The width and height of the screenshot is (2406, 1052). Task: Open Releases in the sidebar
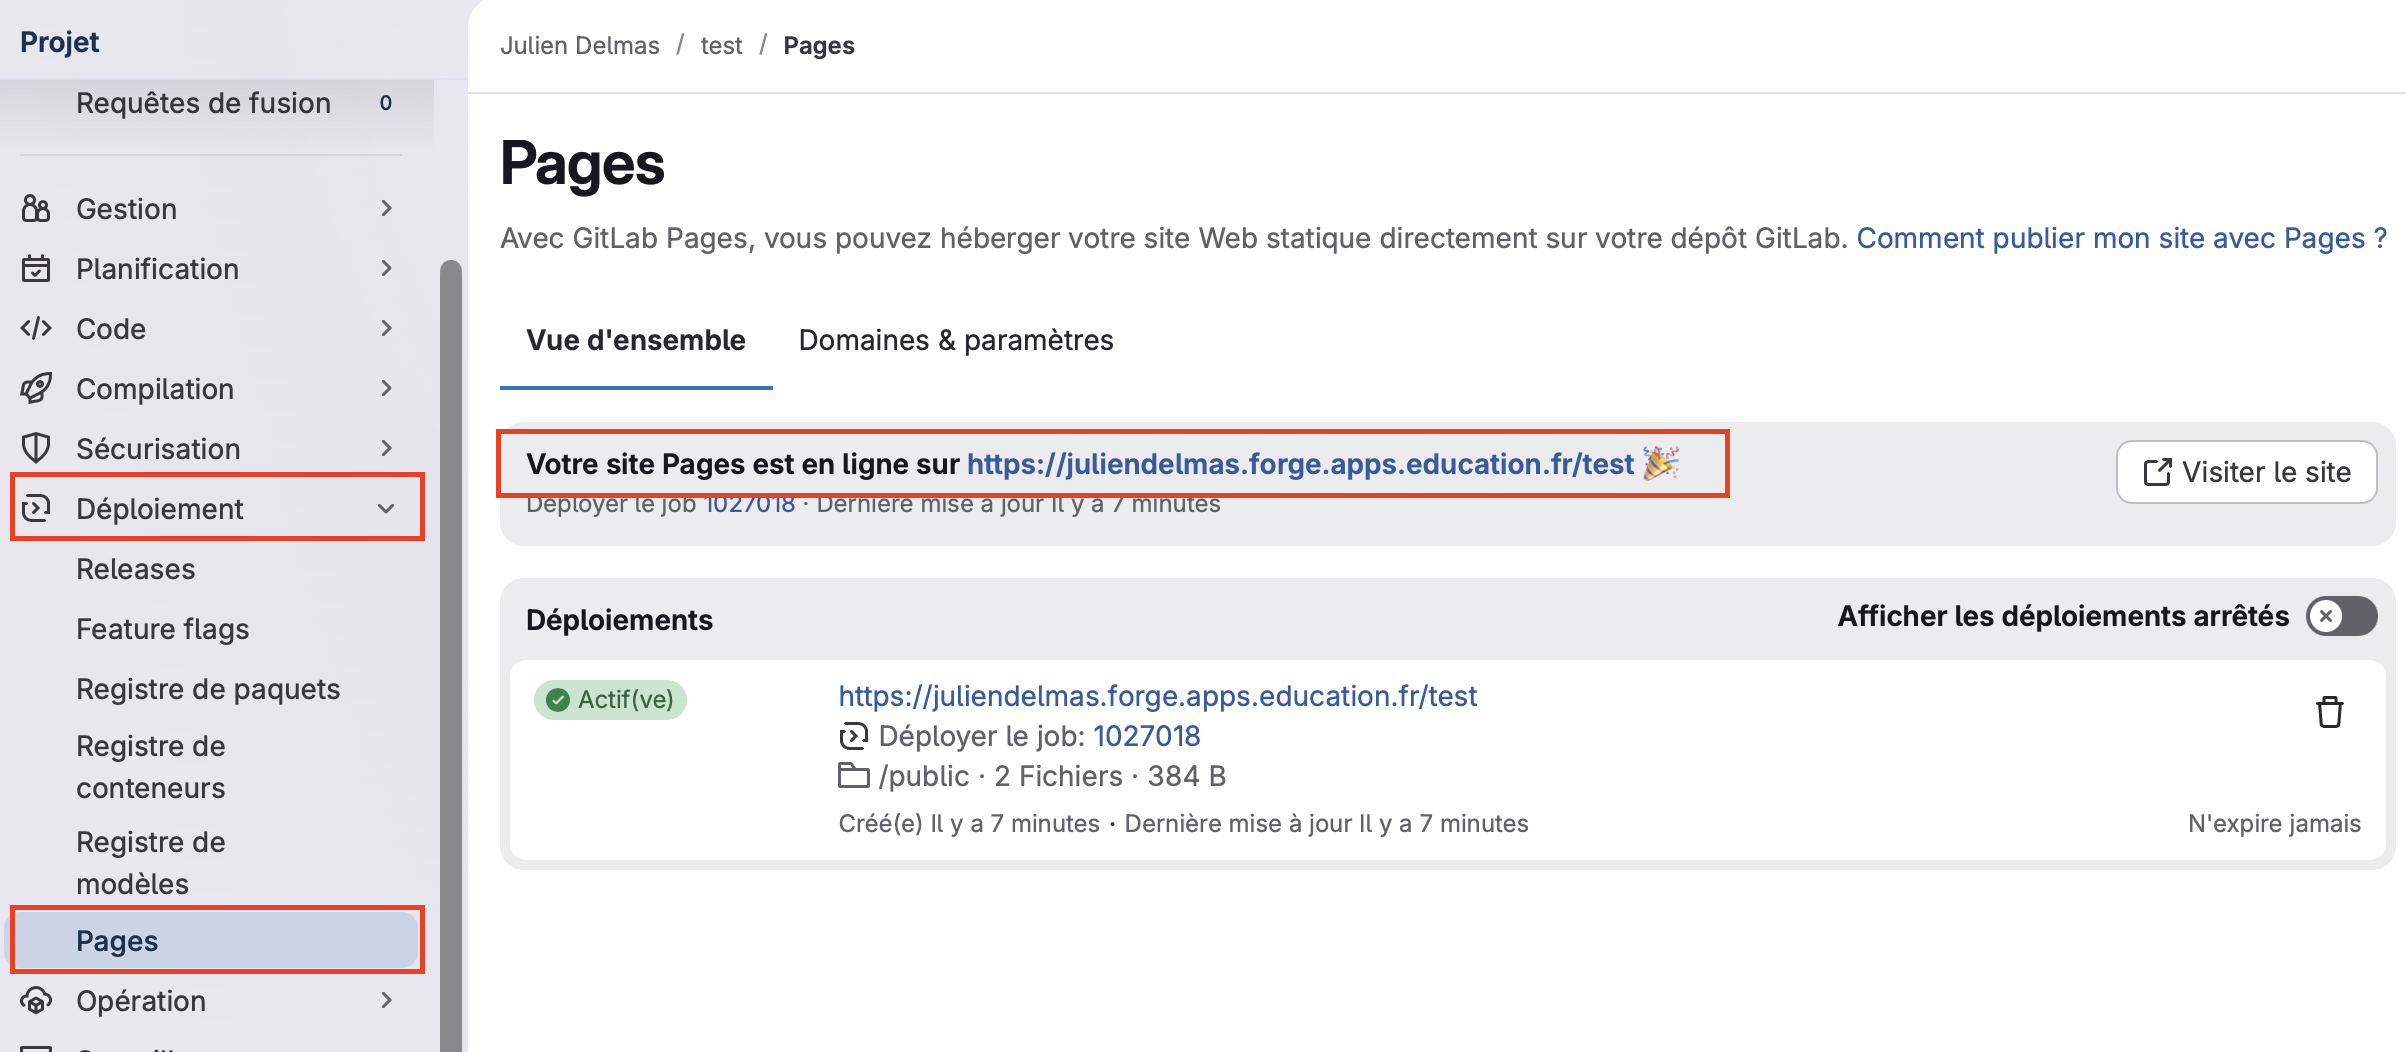[136, 569]
